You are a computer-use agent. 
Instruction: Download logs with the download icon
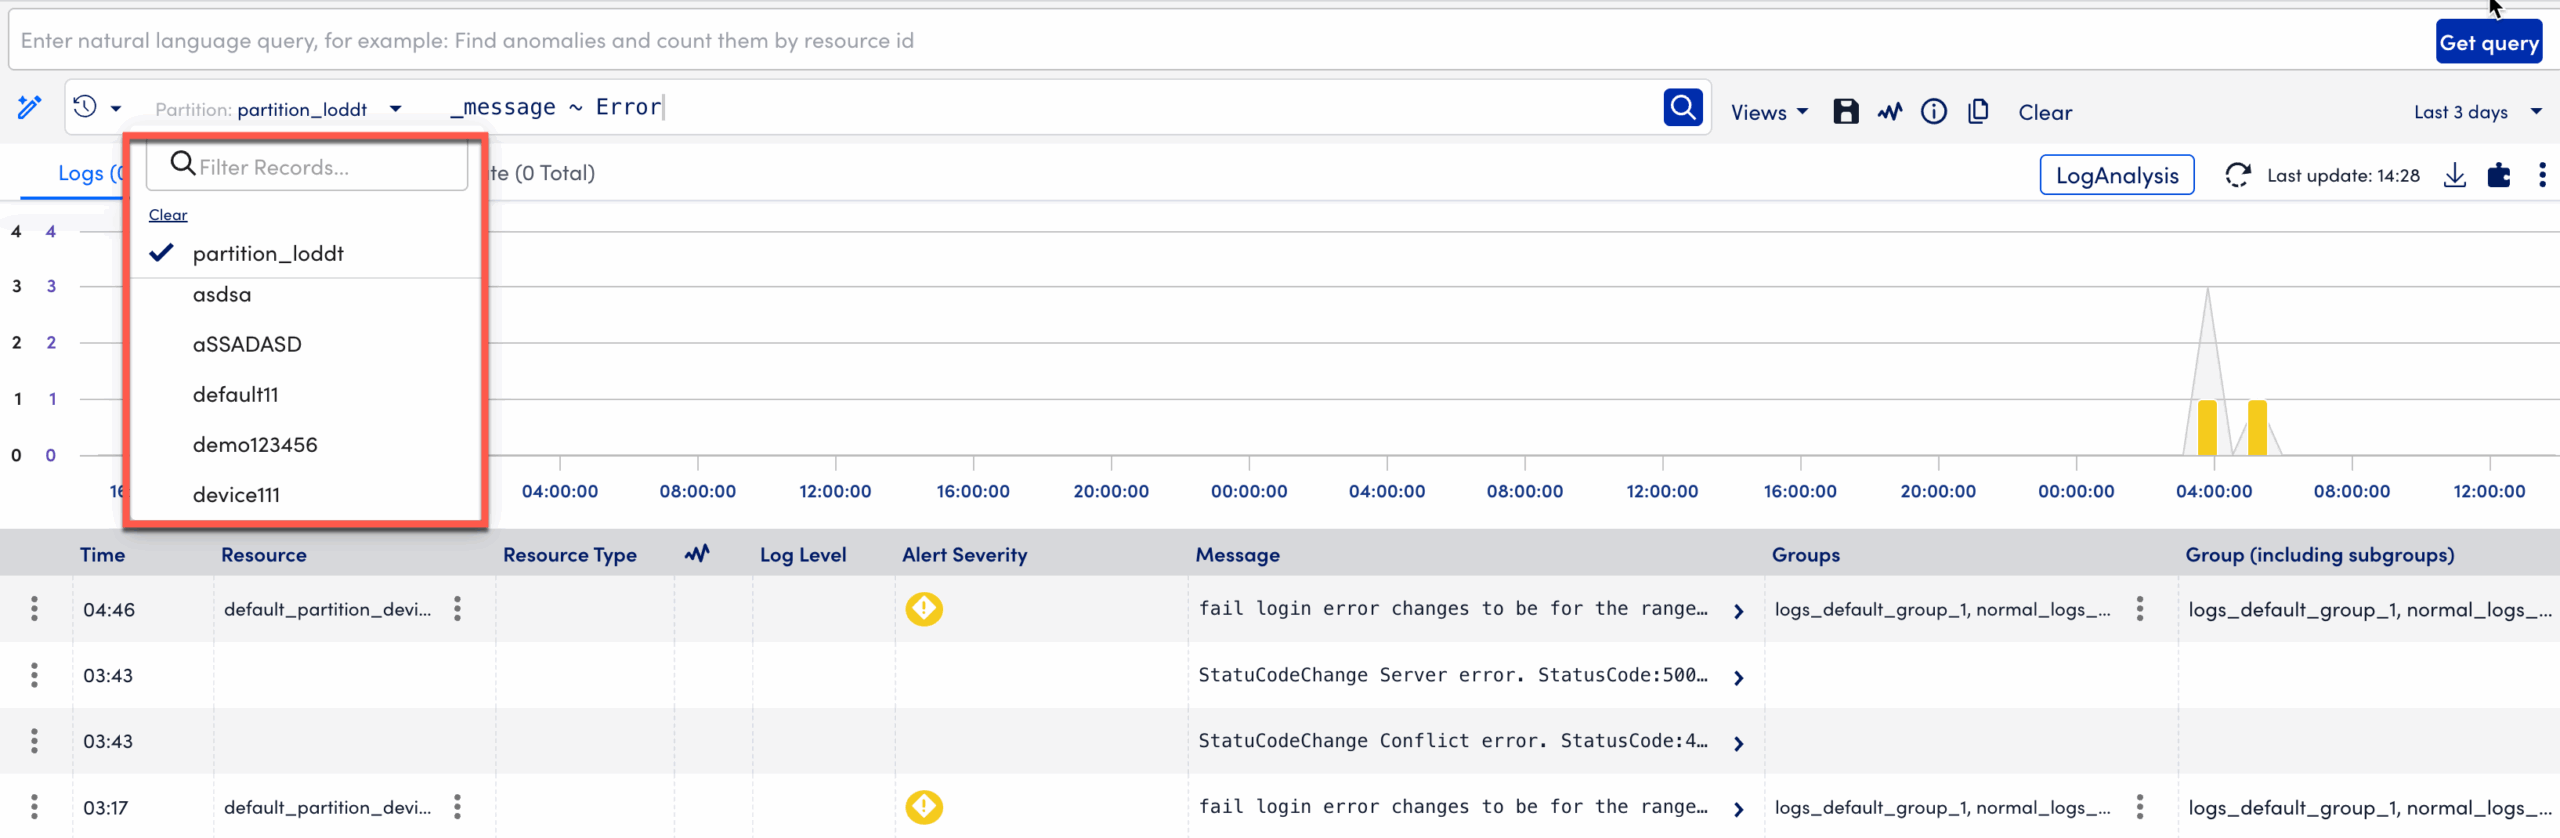click(x=2455, y=175)
